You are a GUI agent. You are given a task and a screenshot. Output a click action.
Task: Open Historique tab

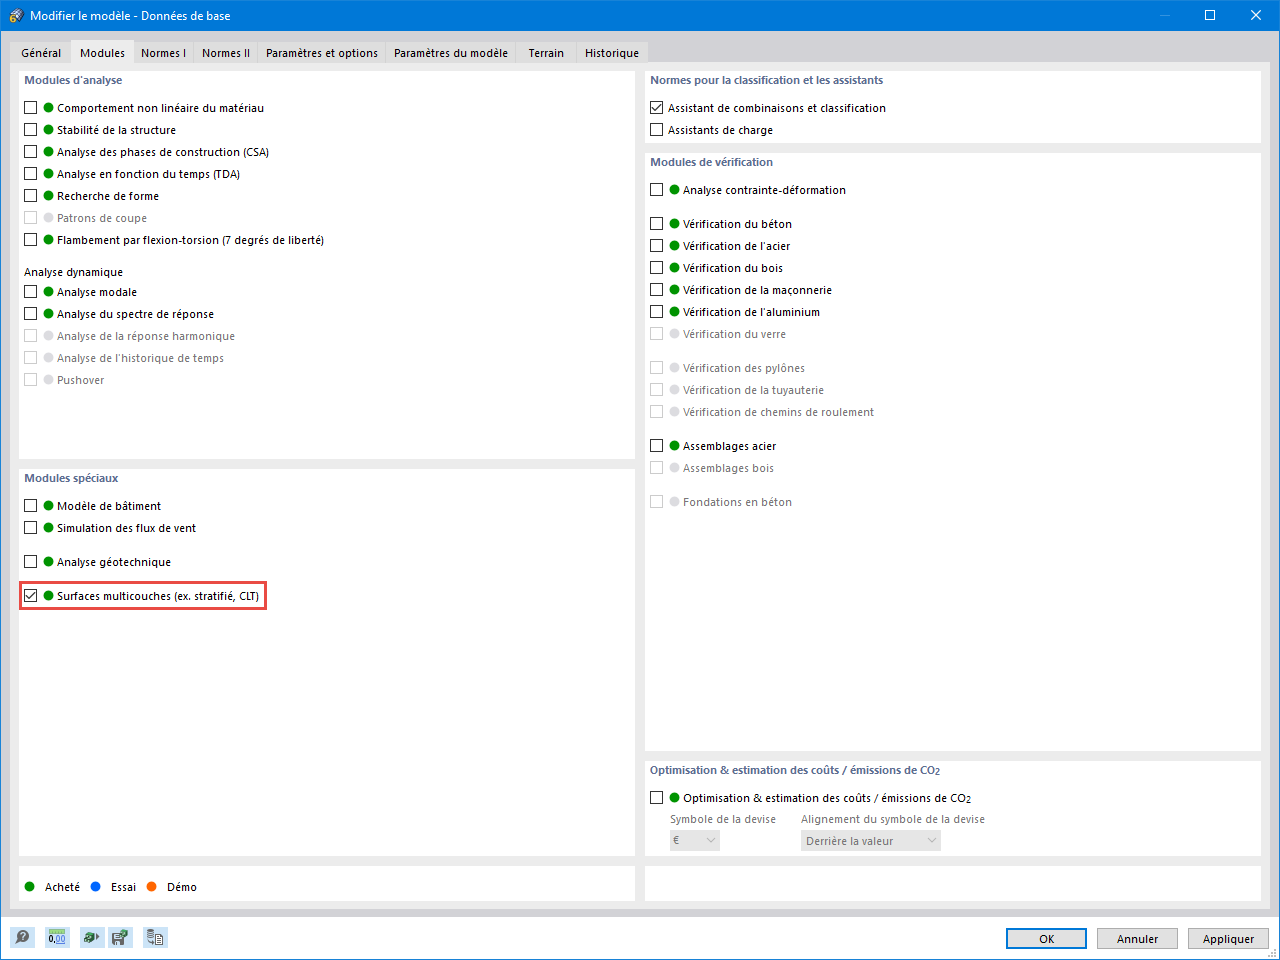click(612, 53)
